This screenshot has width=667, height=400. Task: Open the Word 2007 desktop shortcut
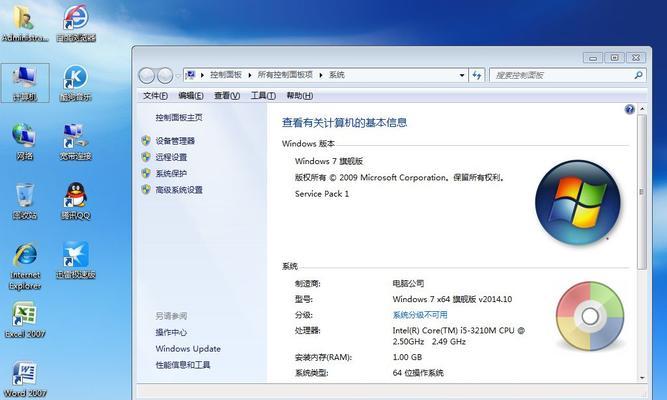tap(24, 380)
